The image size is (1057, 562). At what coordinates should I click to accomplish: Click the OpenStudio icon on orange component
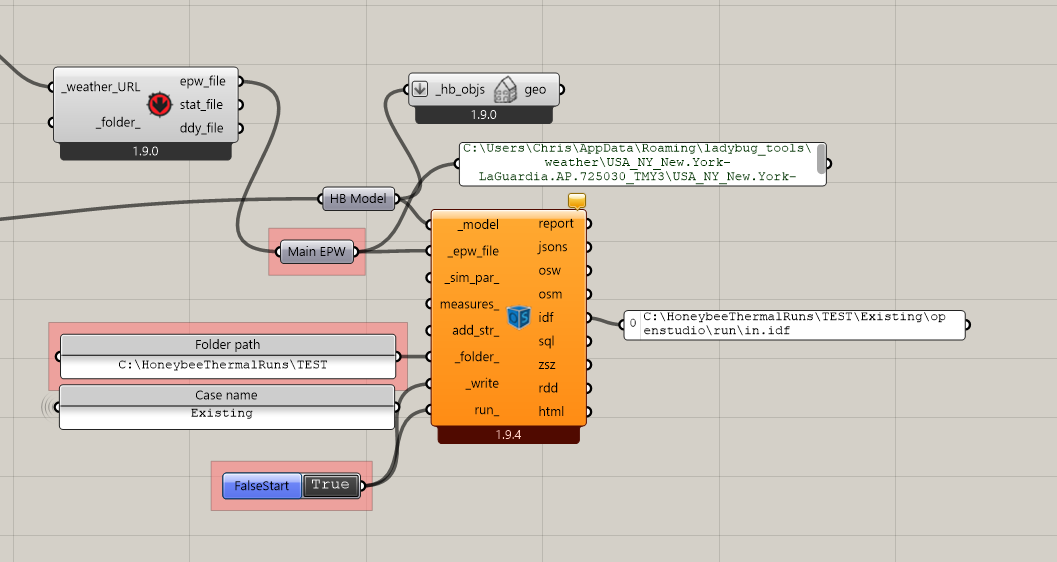pos(518,317)
